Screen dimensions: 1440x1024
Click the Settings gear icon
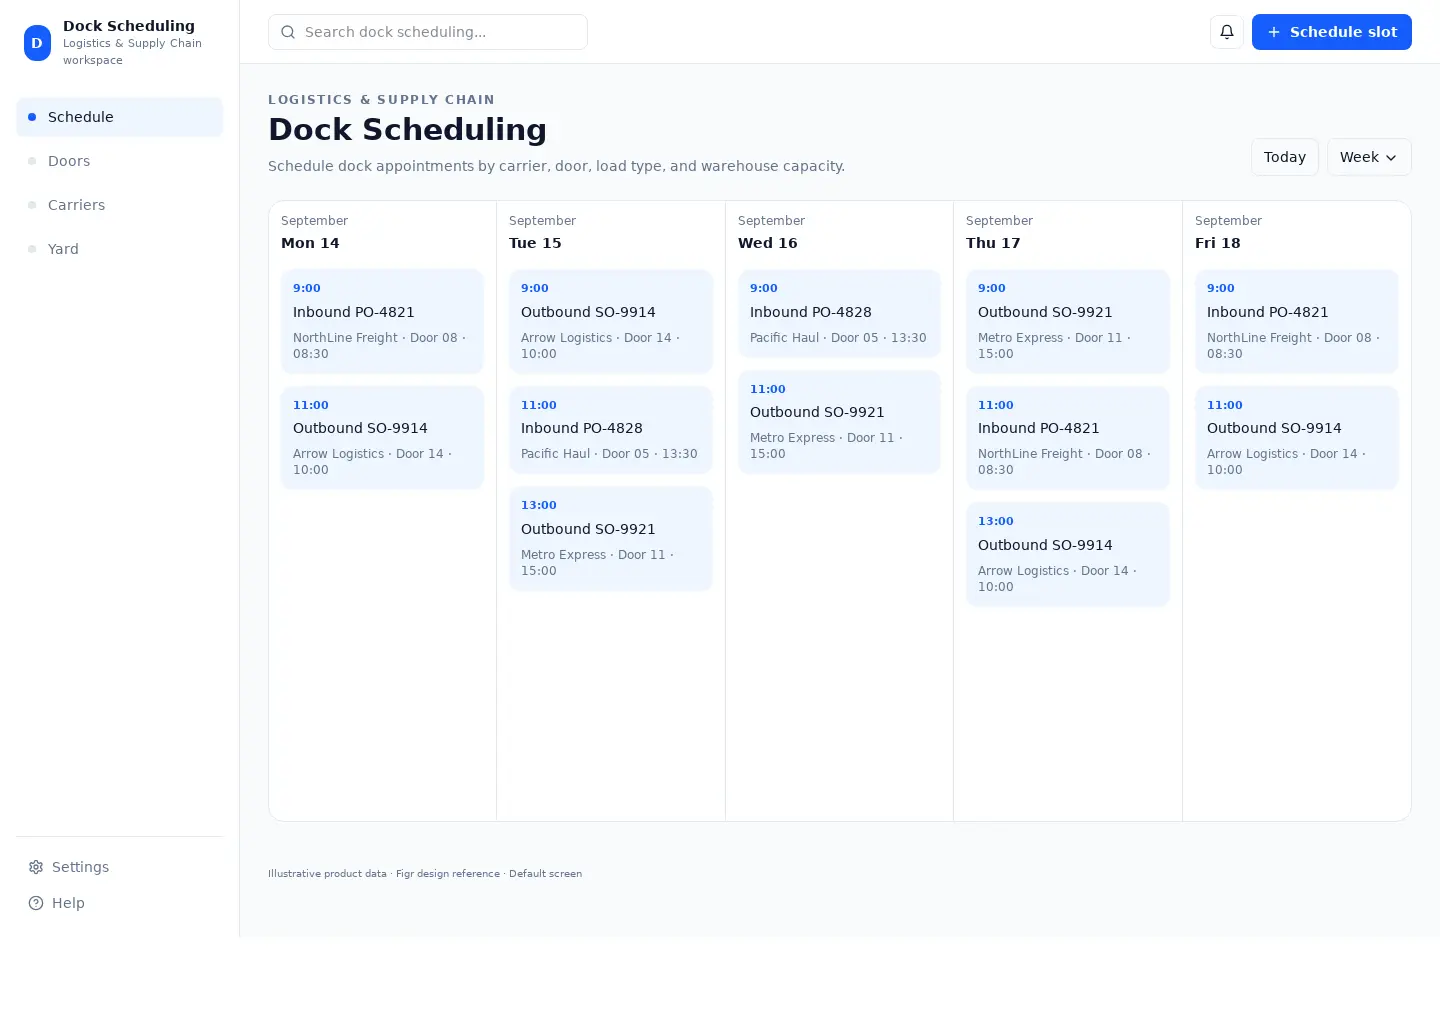(36, 867)
